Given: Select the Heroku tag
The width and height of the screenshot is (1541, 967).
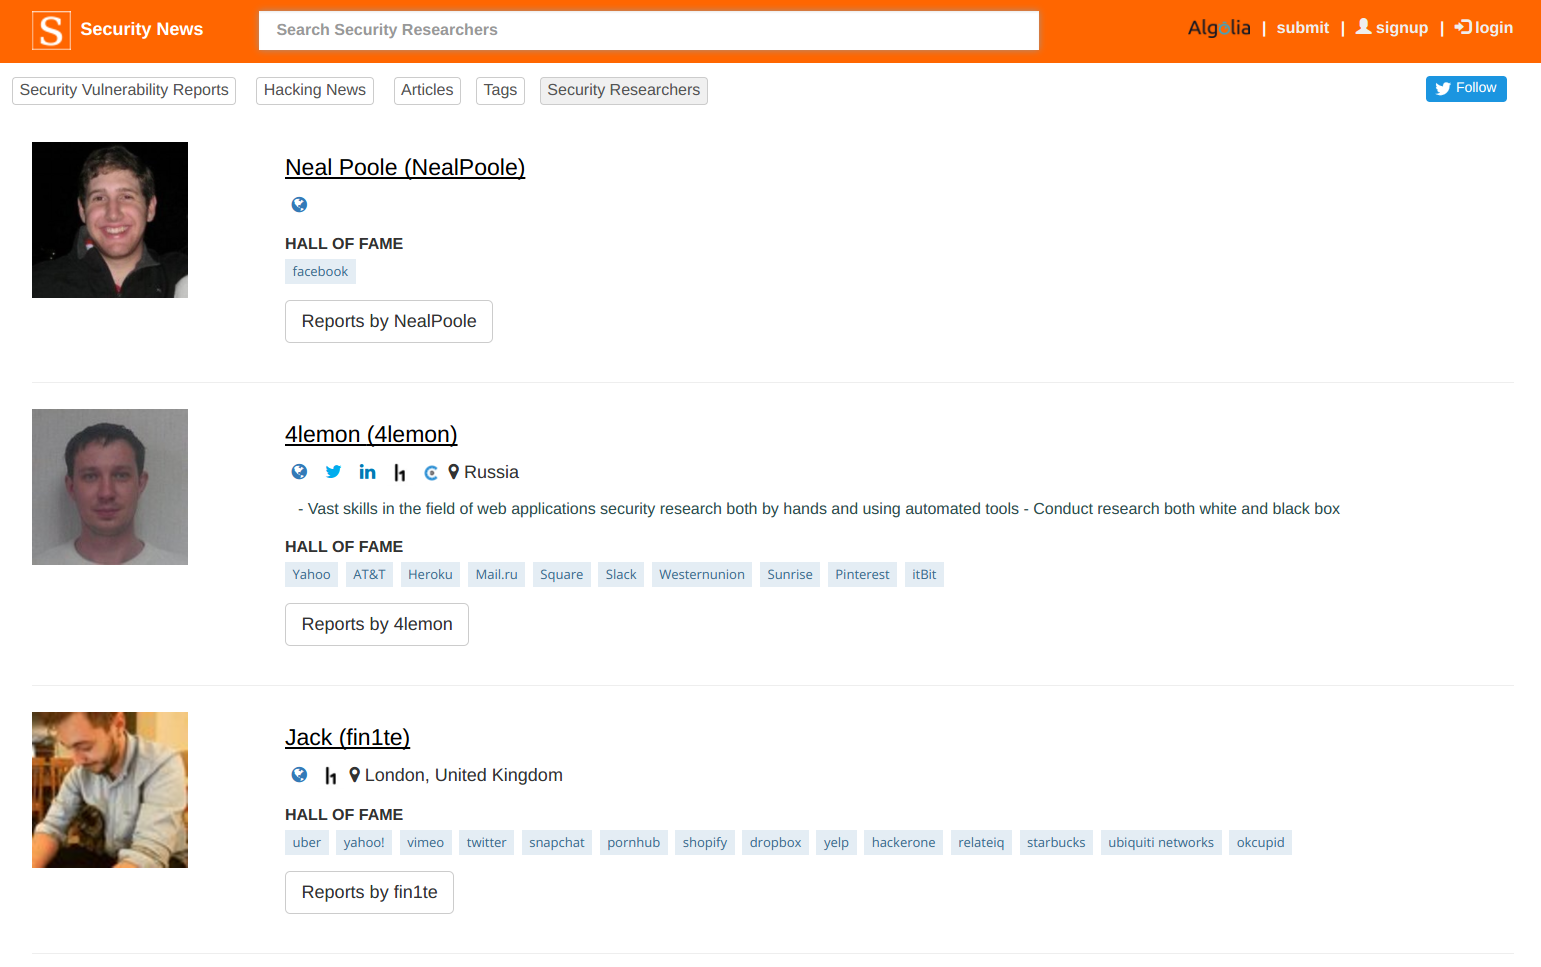Looking at the screenshot, I should pyautogui.click(x=430, y=575).
